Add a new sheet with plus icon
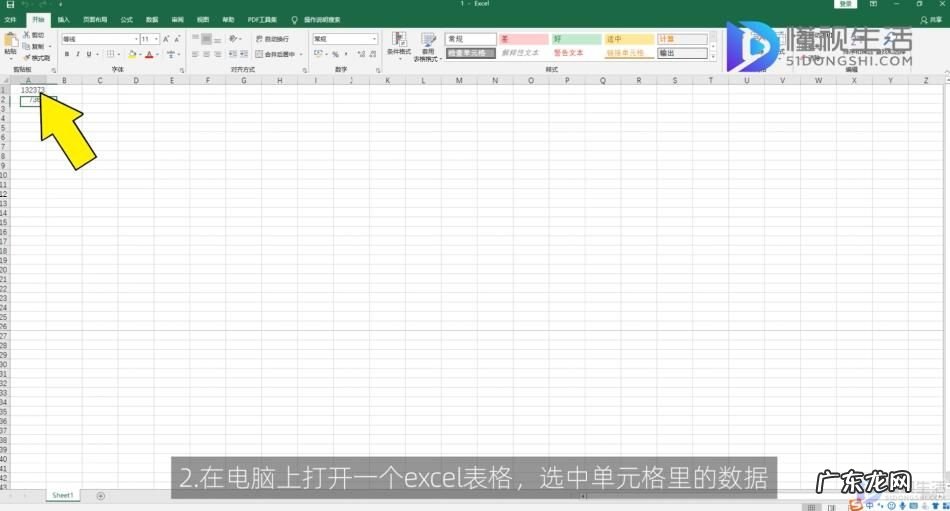Image resolution: width=950 pixels, height=511 pixels. (101, 496)
